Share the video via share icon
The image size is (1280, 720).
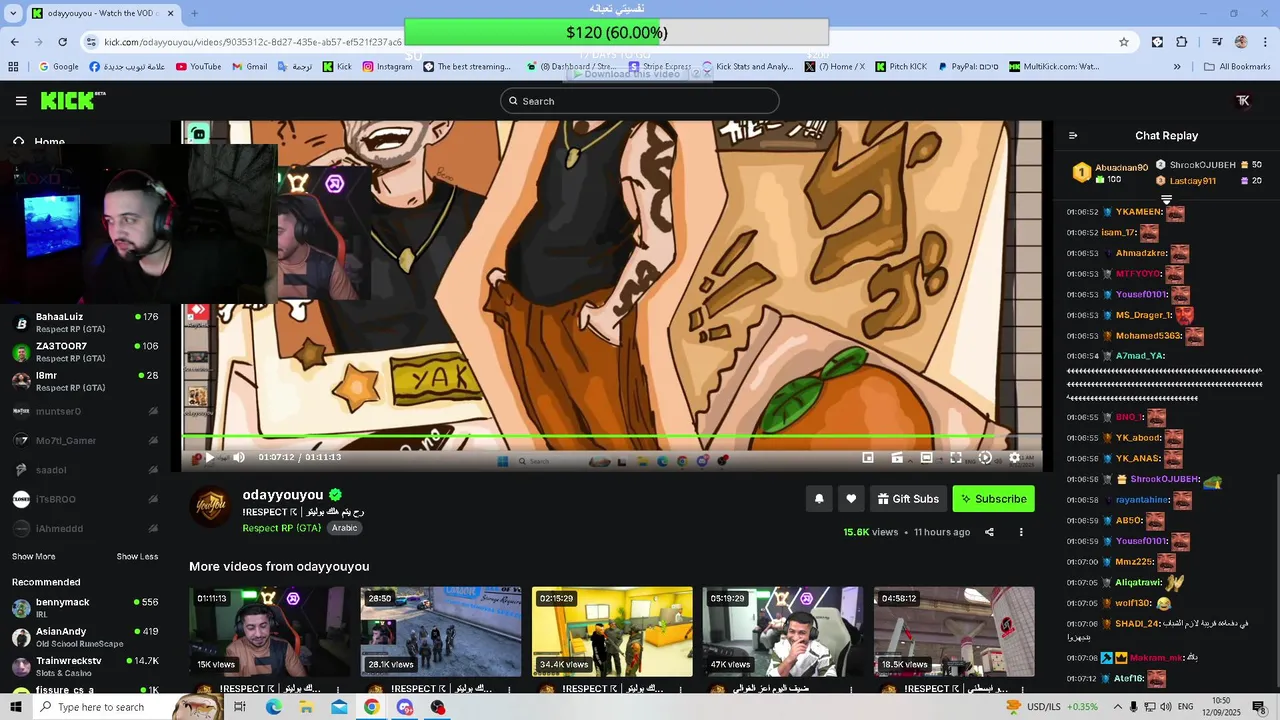tap(989, 532)
